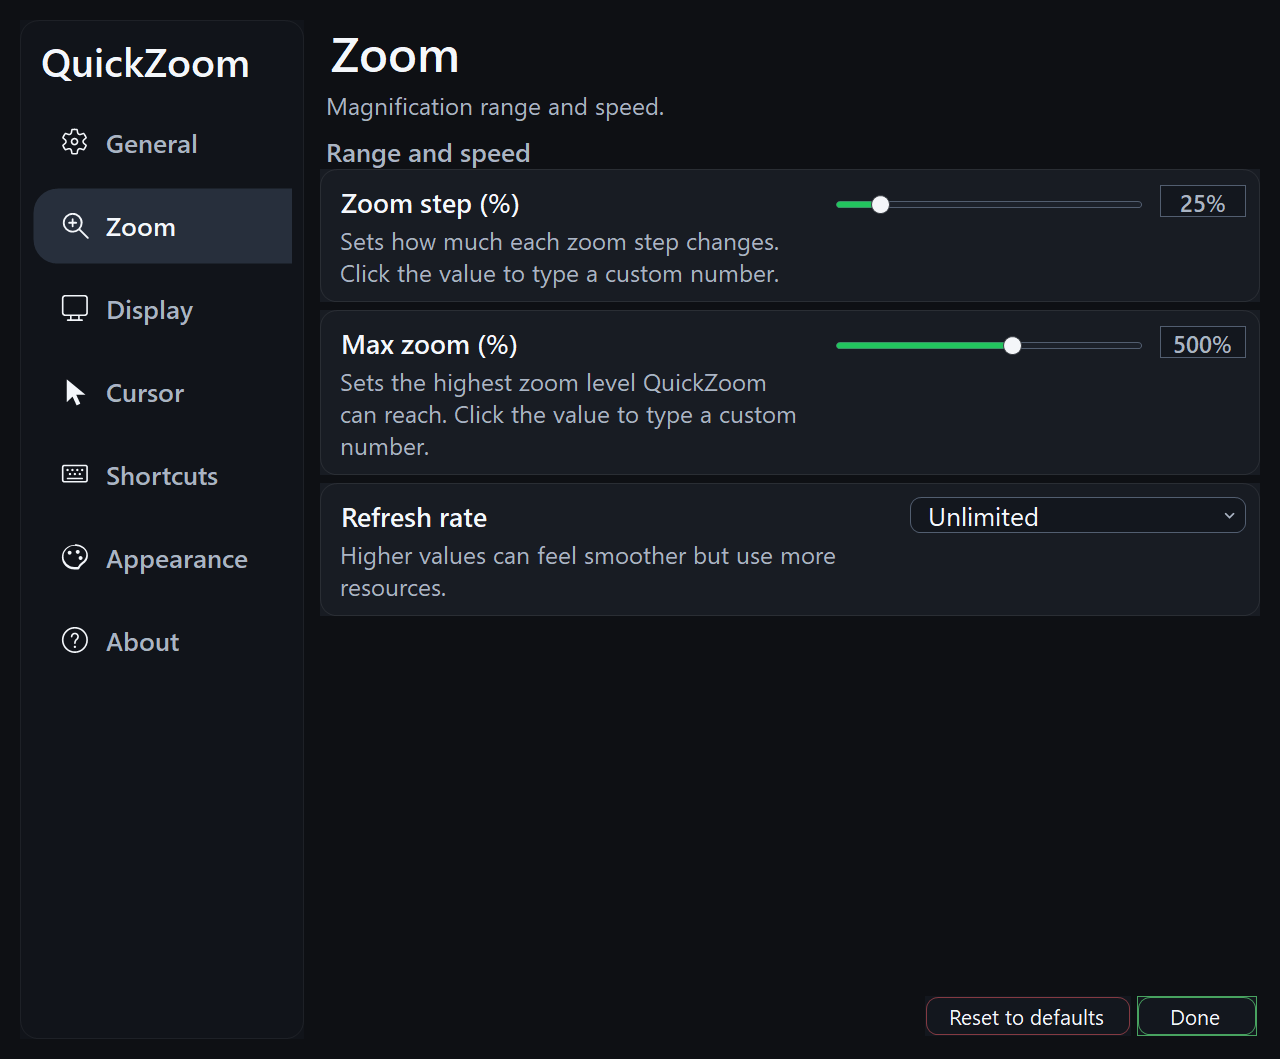Screen dimensions: 1280x1059
Task: Click the QuickZoom app title
Action: click(145, 64)
